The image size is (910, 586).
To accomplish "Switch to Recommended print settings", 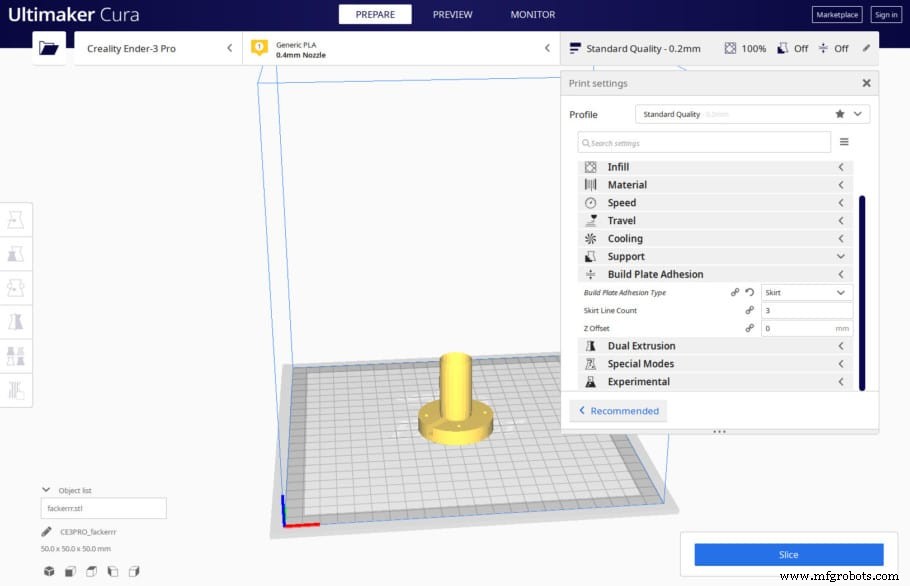I will [x=618, y=410].
